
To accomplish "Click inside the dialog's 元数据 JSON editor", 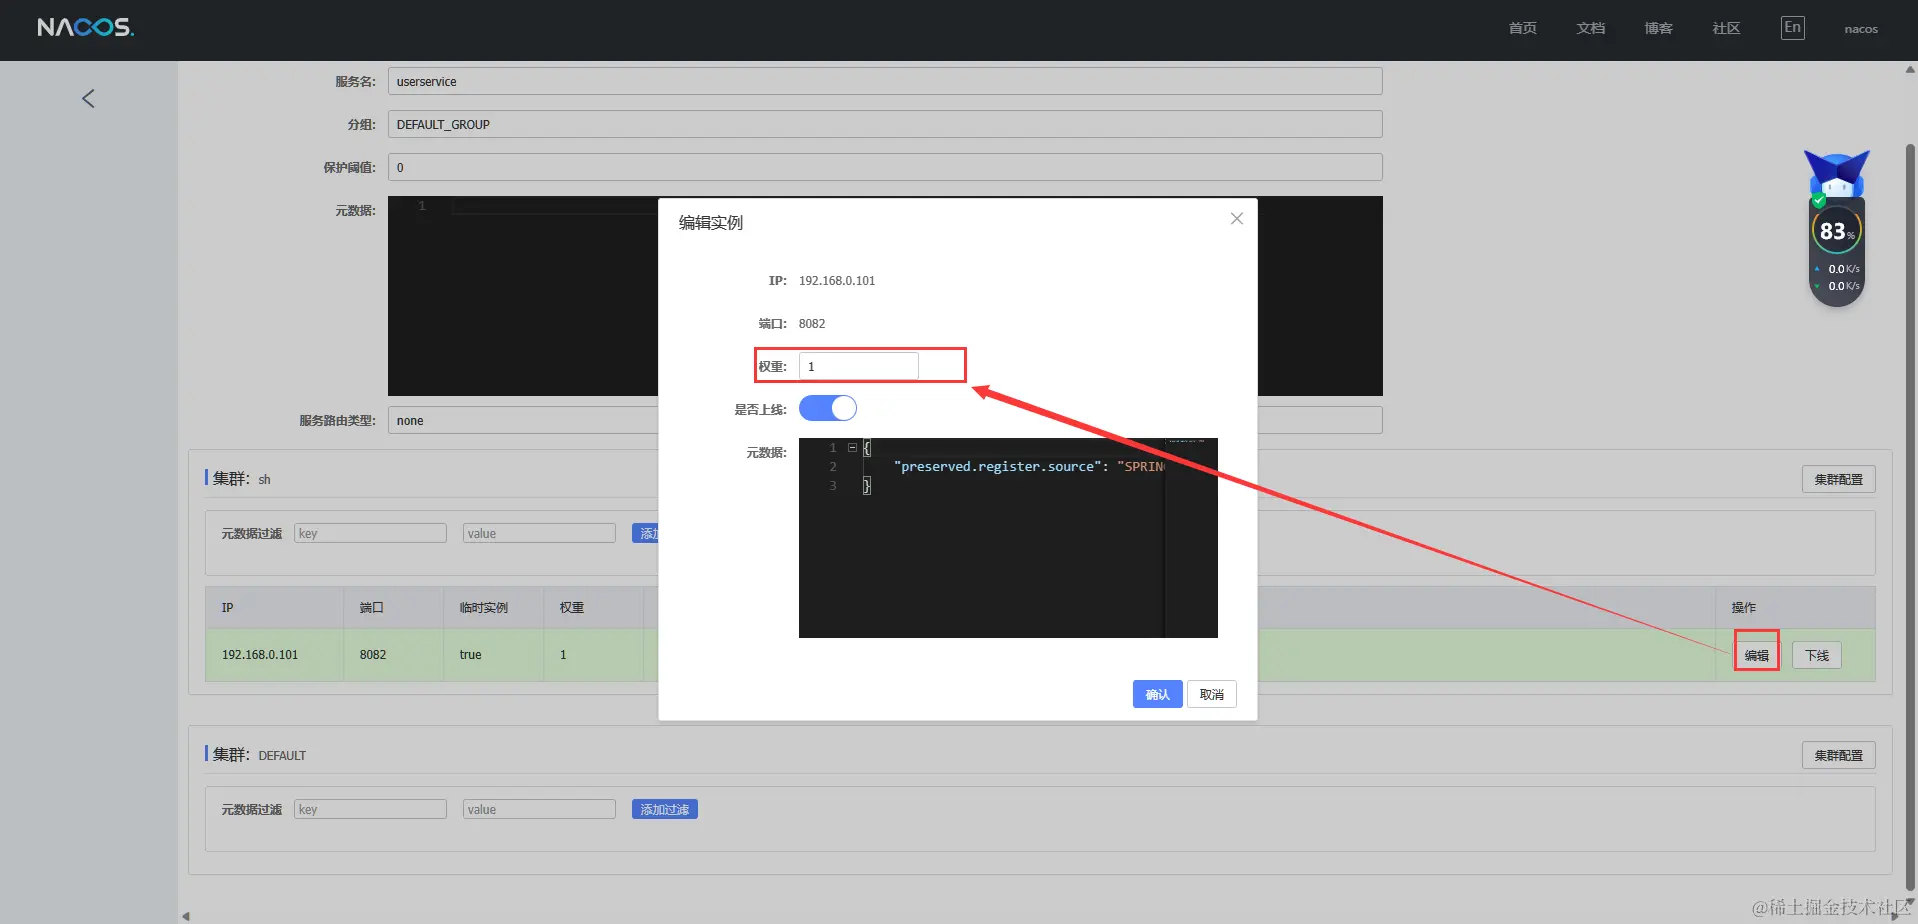I will pyautogui.click(x=1008, y=538).
